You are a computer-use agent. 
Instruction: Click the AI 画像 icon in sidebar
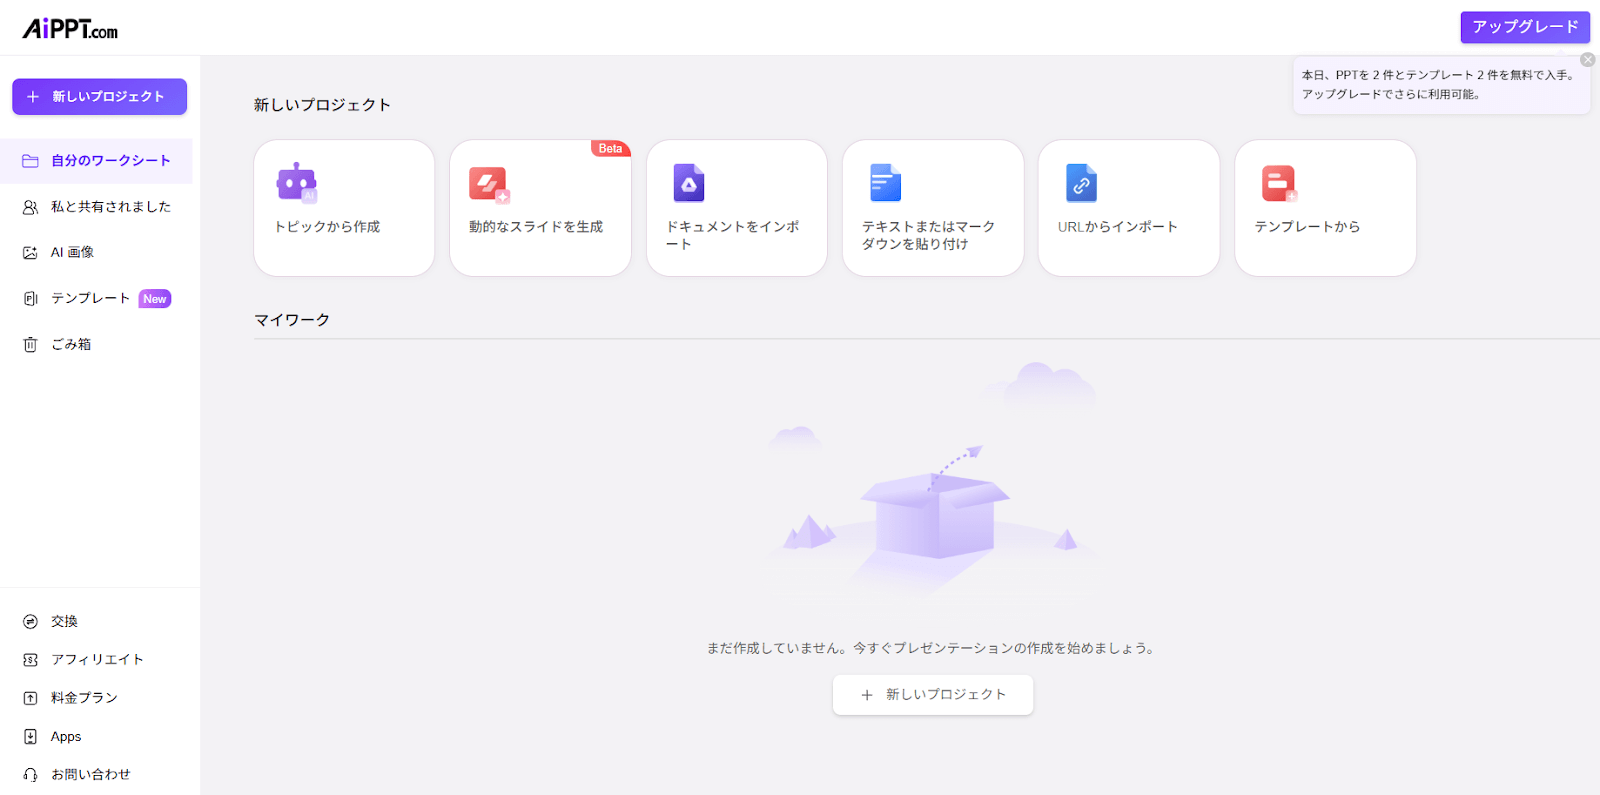[x=31, y=253]
